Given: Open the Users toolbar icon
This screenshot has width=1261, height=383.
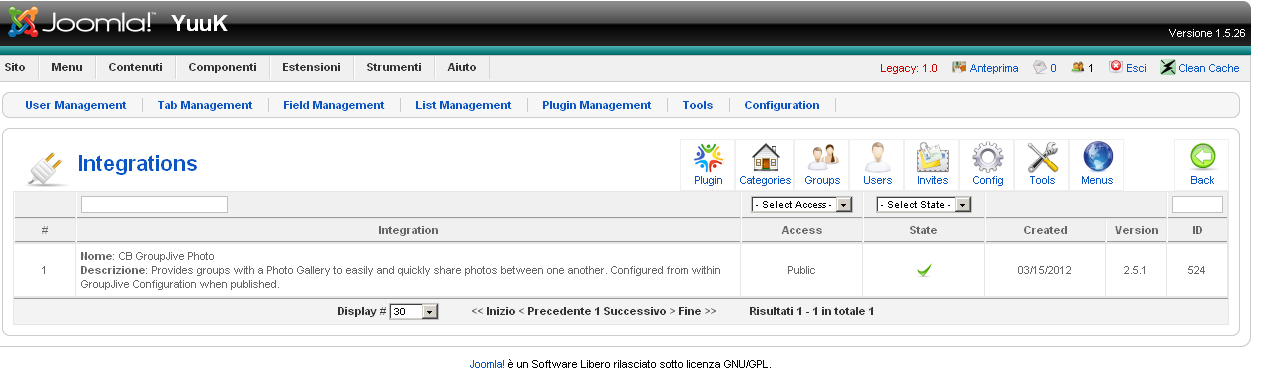Looking at the screenshot, I should [877, 165].
